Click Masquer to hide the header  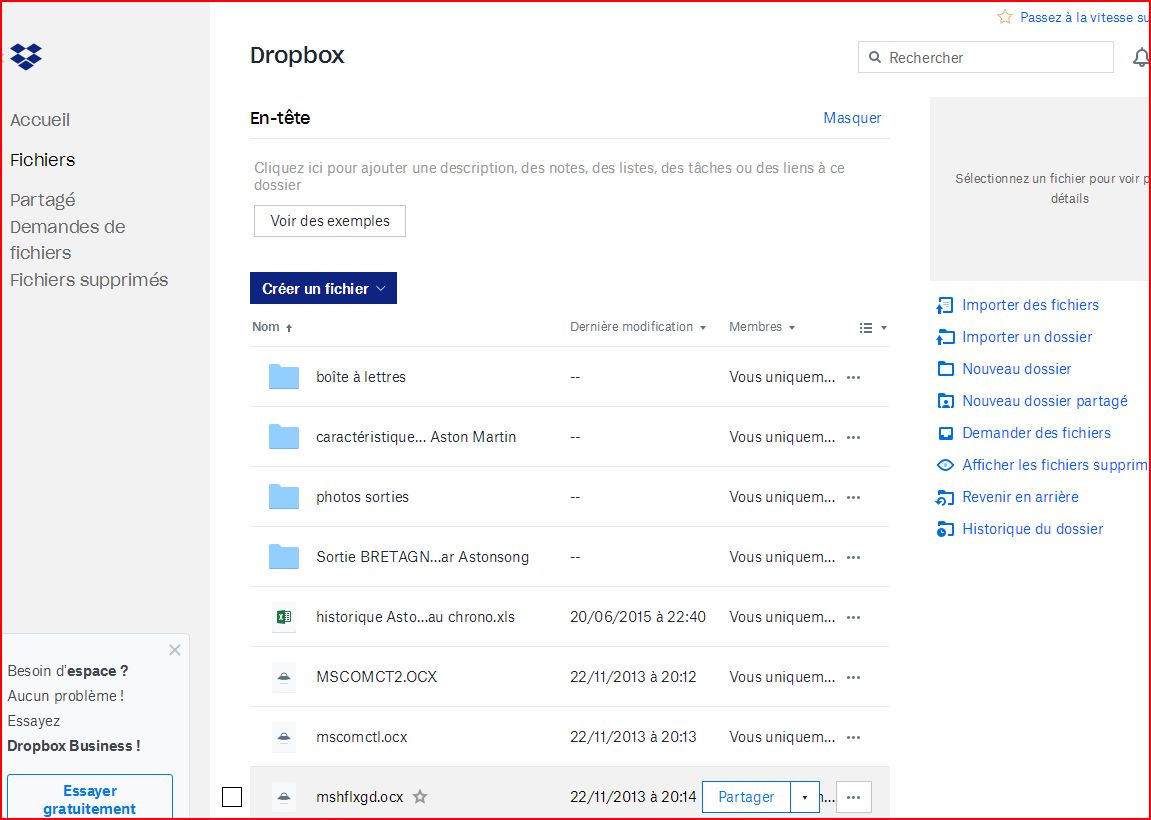coord(852,118)
